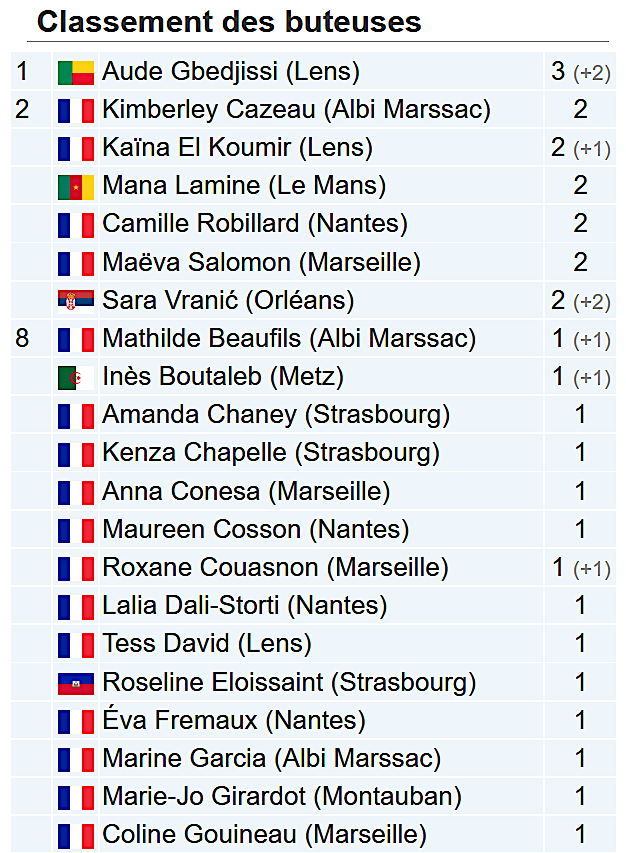Click the French flag beside Coline Gouineau
Viewport: 626px width, 853px height.
(76, 835)
